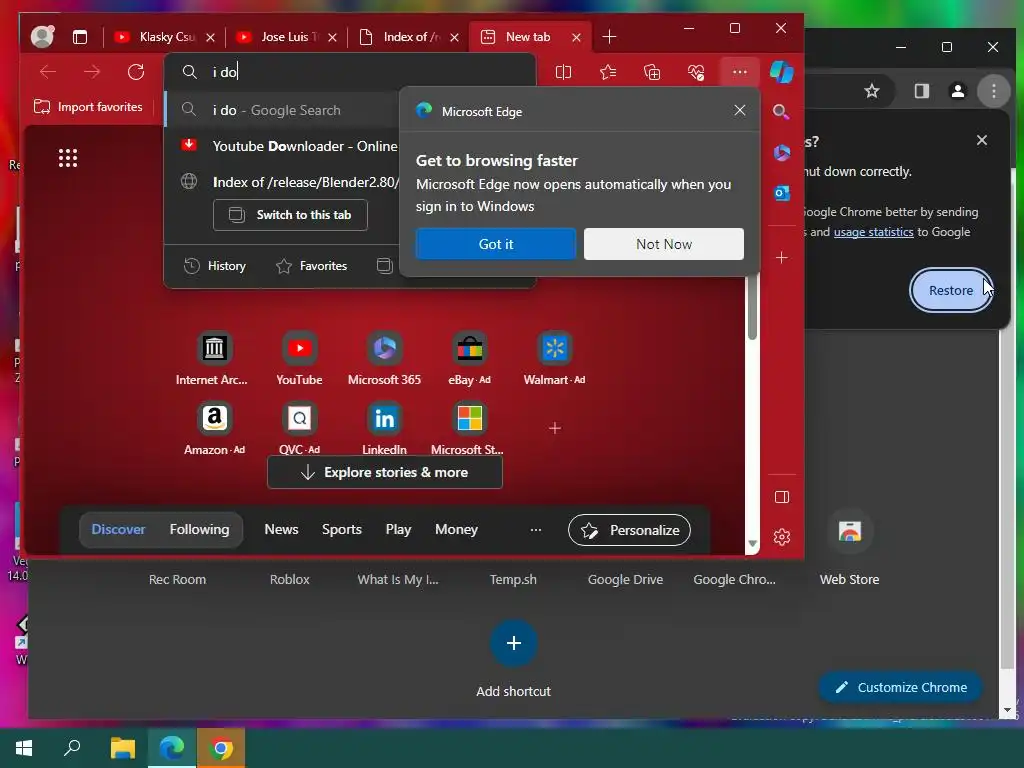Open Edge tab actions menu icon

[80, 37]
